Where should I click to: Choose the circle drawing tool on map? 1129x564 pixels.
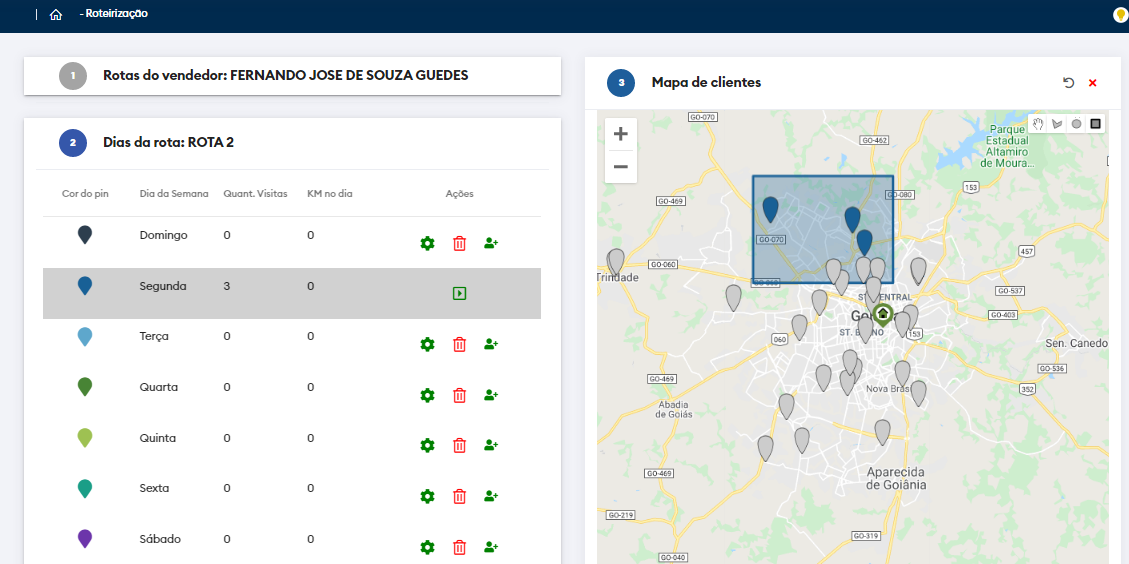1076,124
